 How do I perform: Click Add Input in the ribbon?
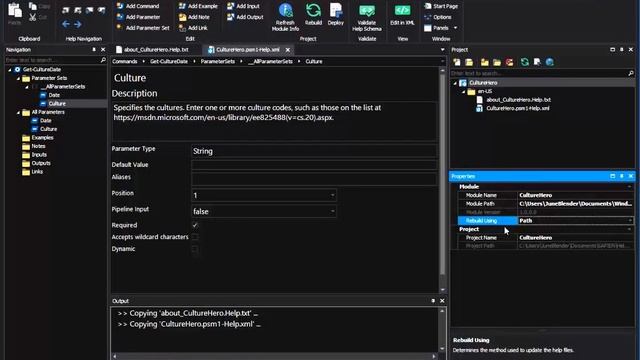pyautogui.click(x=243, y=6)
